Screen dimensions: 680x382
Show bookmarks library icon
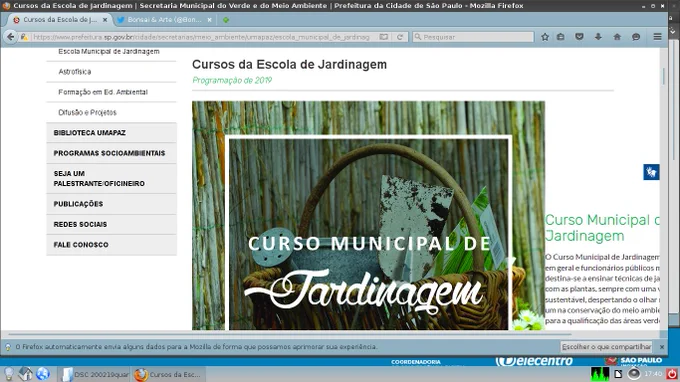tap(561, 37)
